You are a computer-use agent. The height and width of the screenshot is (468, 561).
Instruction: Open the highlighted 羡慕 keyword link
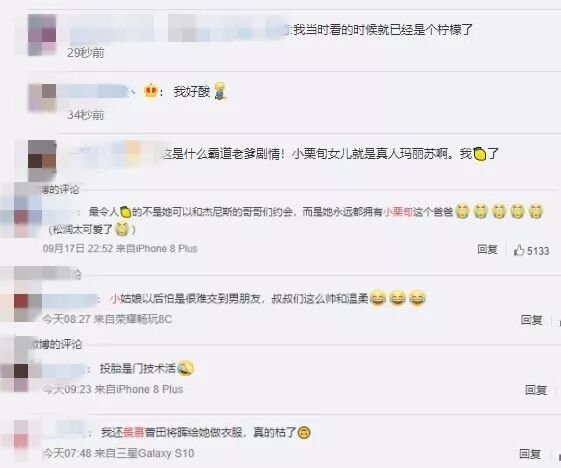point(133,433)
